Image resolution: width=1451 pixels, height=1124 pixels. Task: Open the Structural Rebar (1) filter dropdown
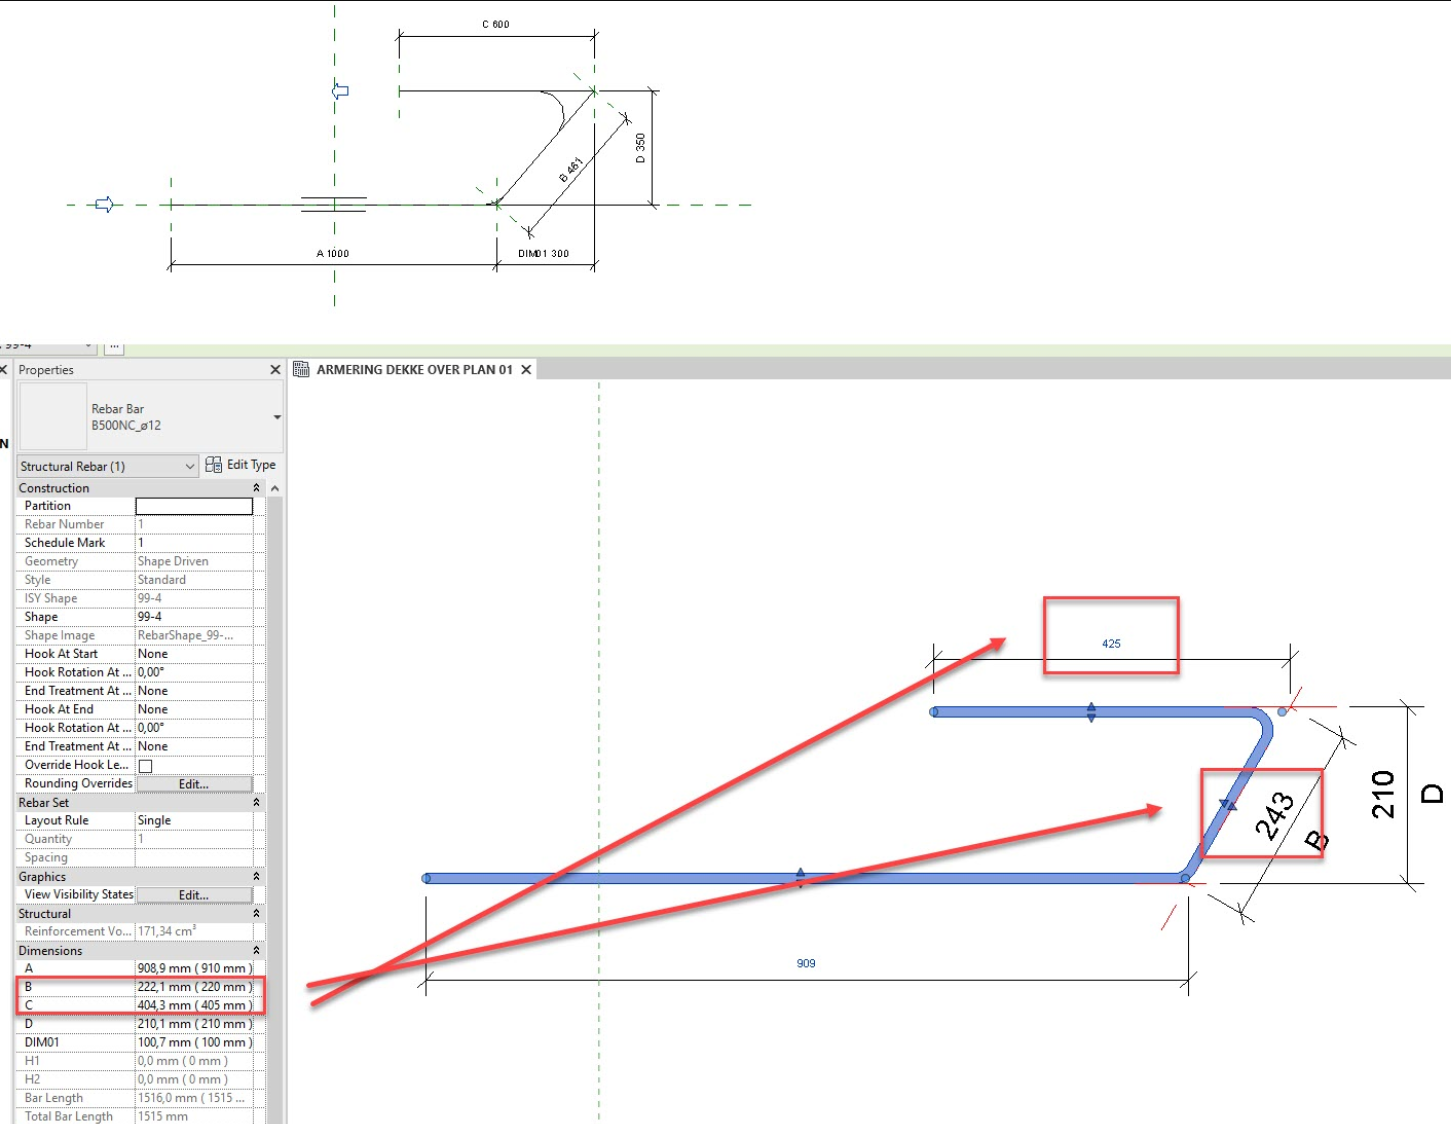tap(190, 465)
